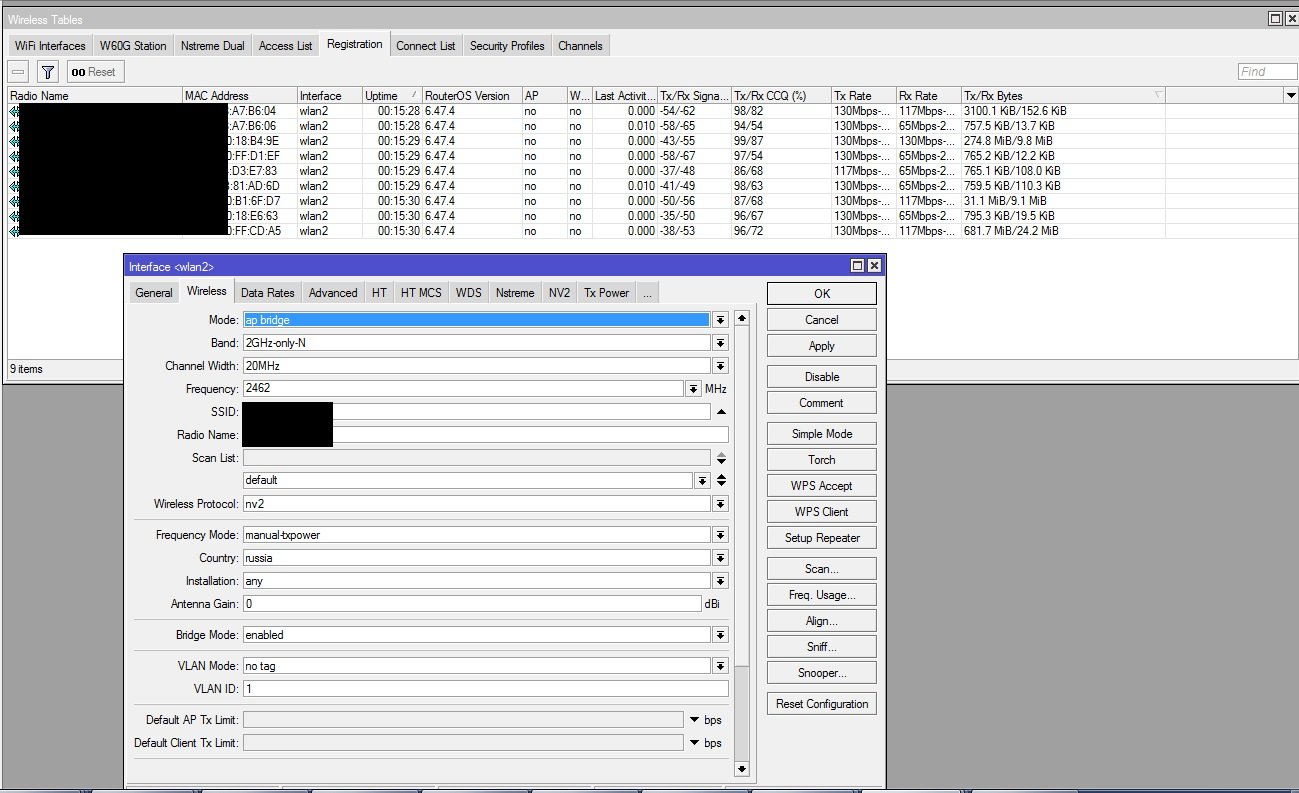This screenshot has width=1299, height=793.
Task: Switch to the Security Profiles tab
Action: [x=507, y=46]
